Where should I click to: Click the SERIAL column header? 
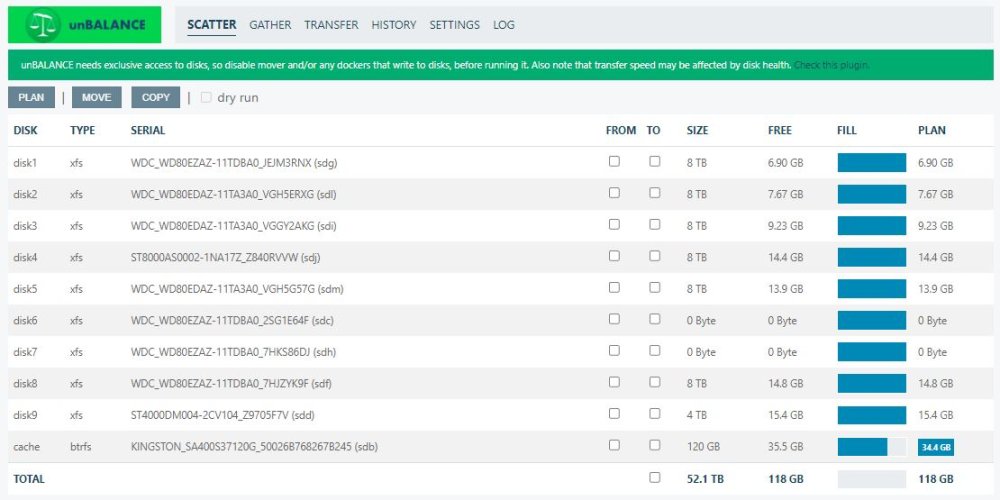148,130
